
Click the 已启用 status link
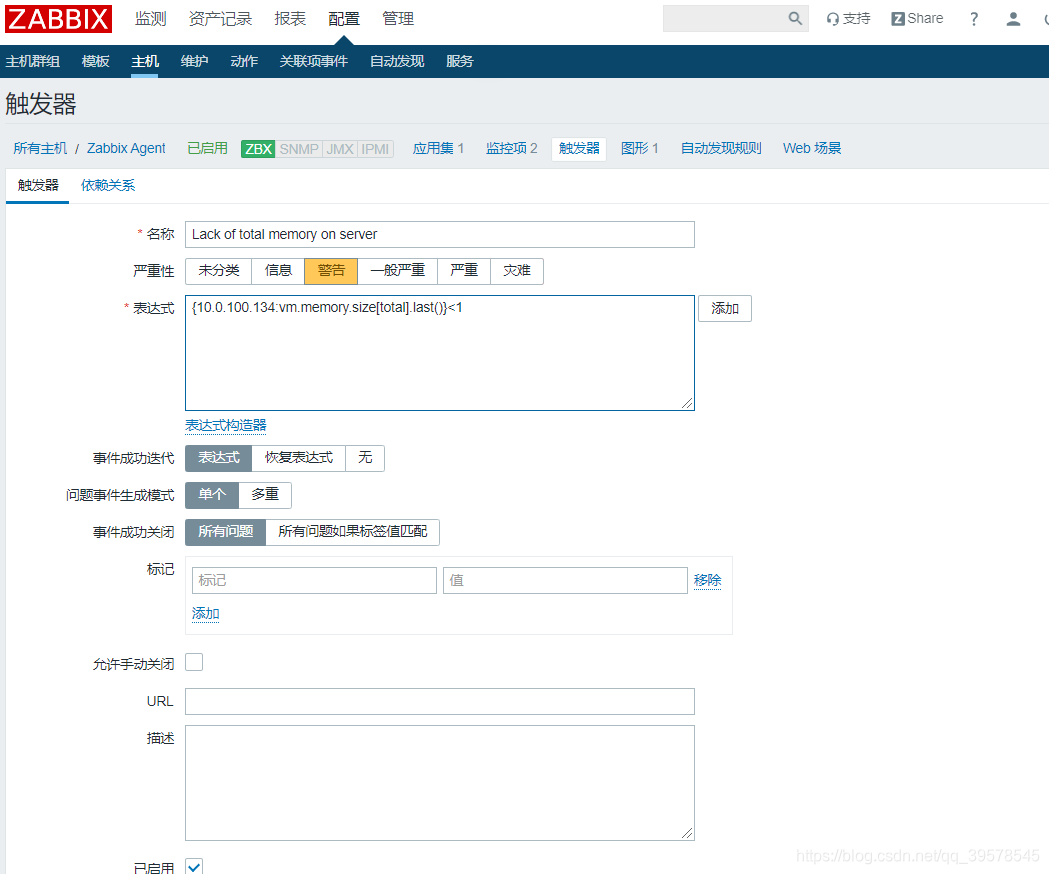(x=207, y=149)
